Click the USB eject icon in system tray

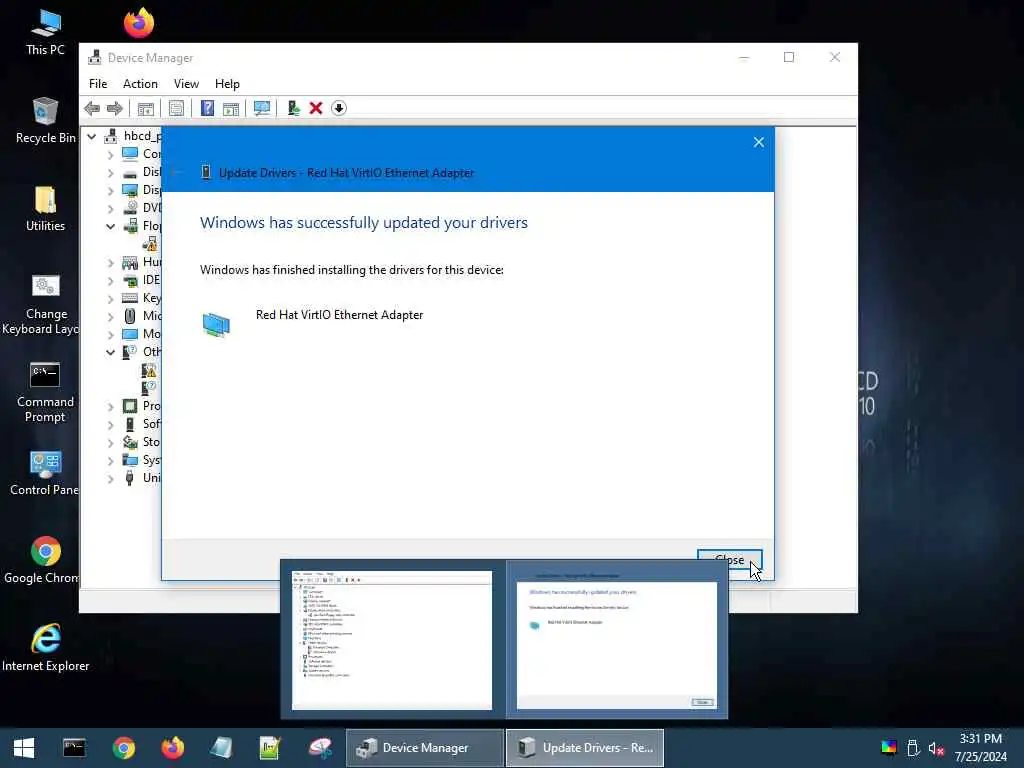914,748
